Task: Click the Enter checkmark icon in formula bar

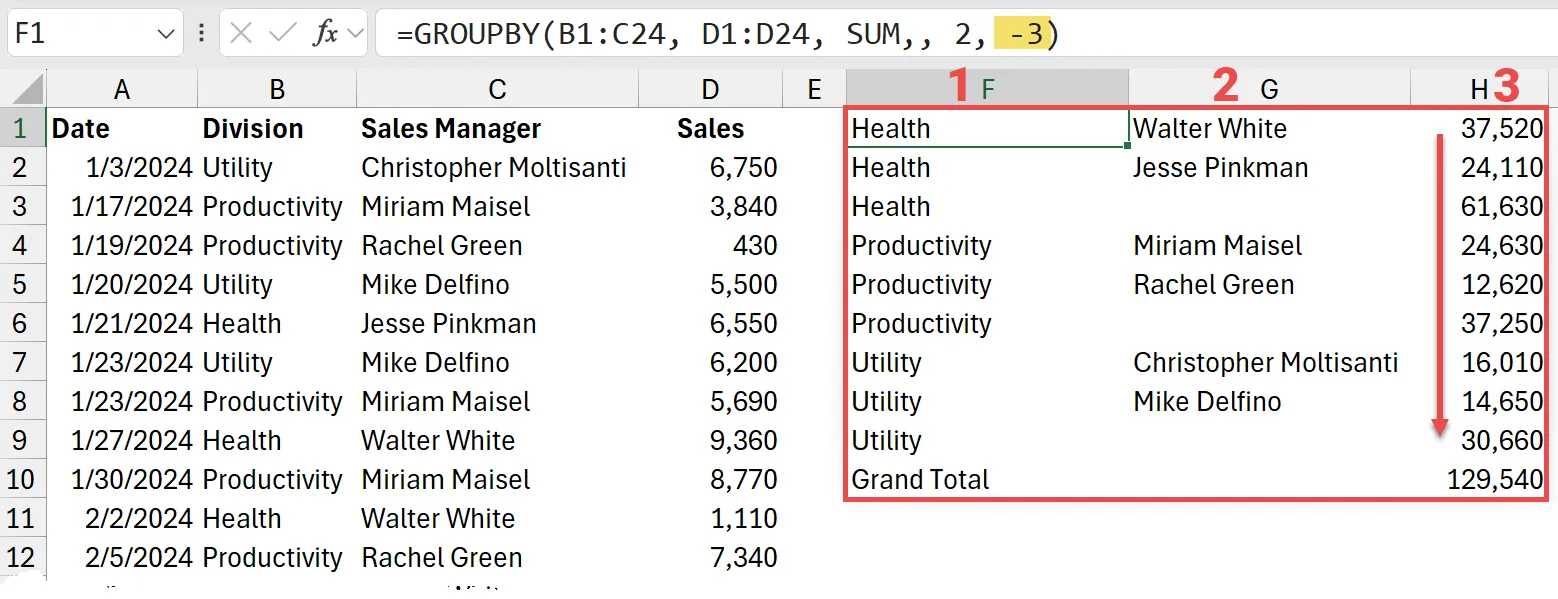Action: tap(283, 34)
